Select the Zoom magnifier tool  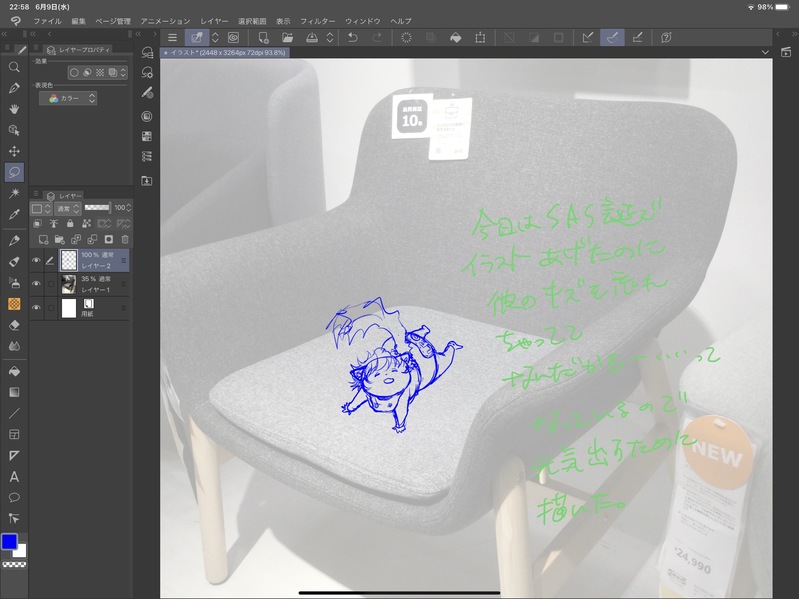coord(14,67)
